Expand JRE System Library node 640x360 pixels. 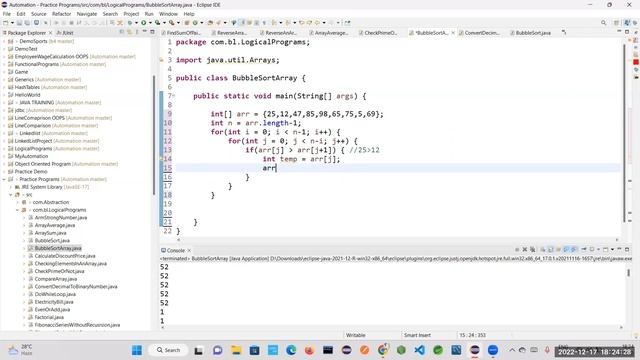click(11, 187)
